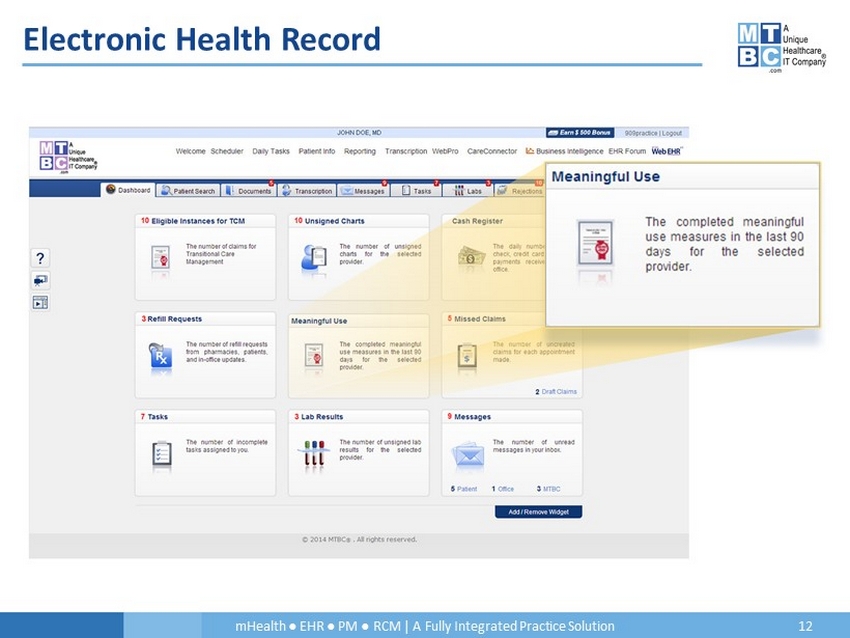Open the EHR Forum link
The image size is (850, 638).
tap(627, 151)
